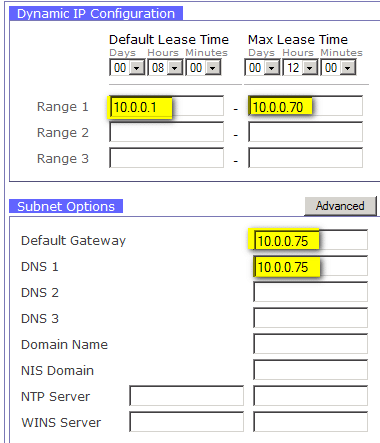Click the Default Lease Time label
The height and width of the screenshot is (443, 380).
point(169,40)
